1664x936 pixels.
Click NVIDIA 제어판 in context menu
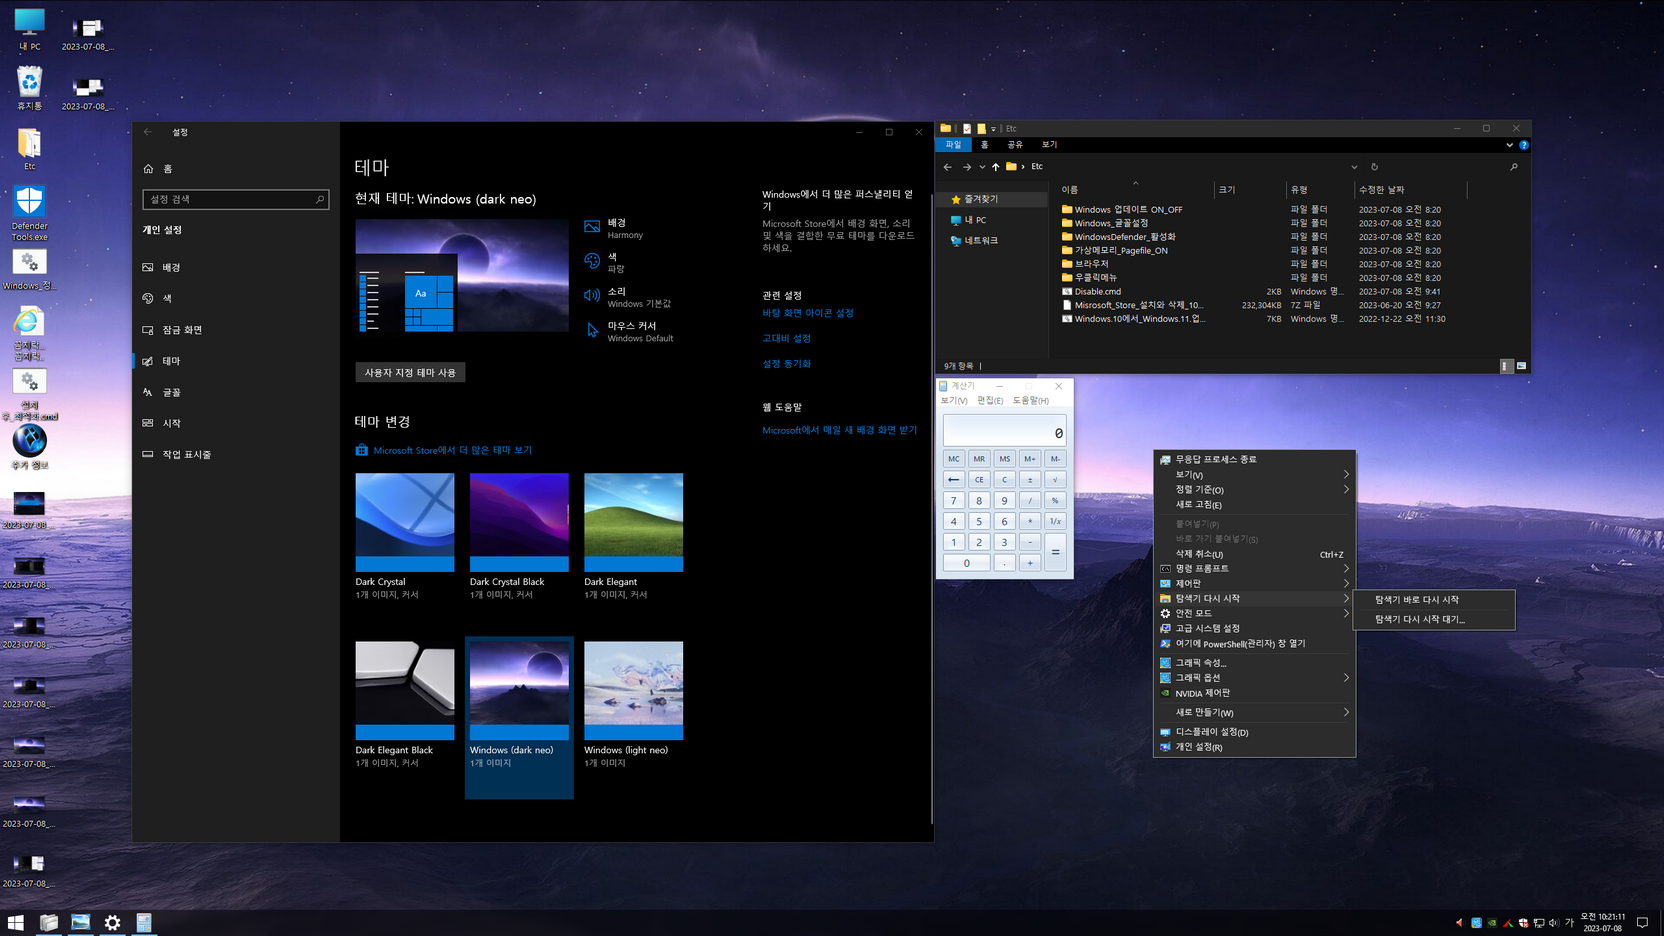coord(1254,693)
